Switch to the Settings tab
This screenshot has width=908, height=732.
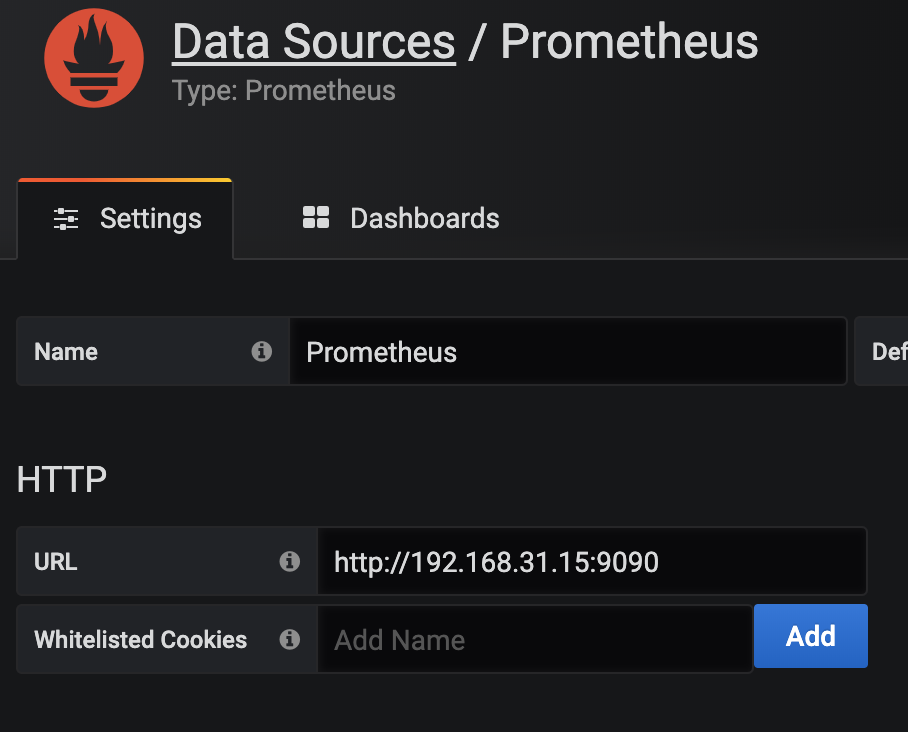point(125,219)
